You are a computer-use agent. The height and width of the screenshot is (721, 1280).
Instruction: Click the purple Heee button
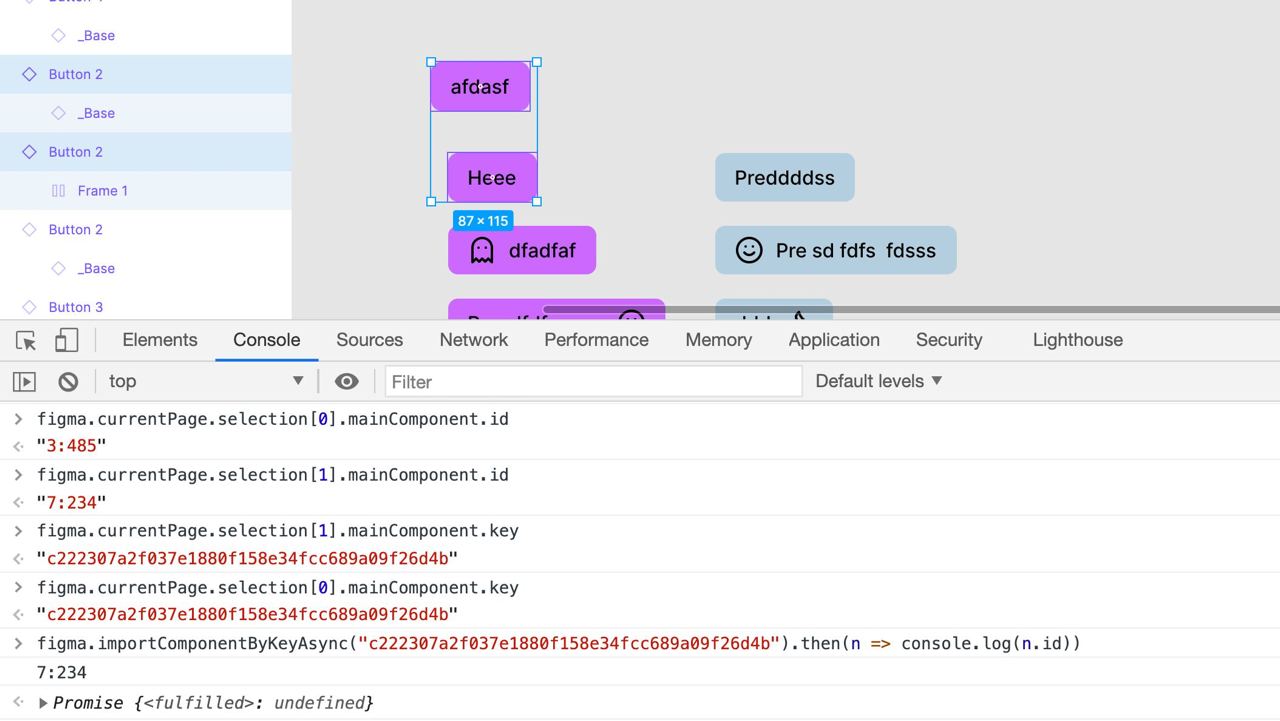pyautogui.click(x=492, y=178)
